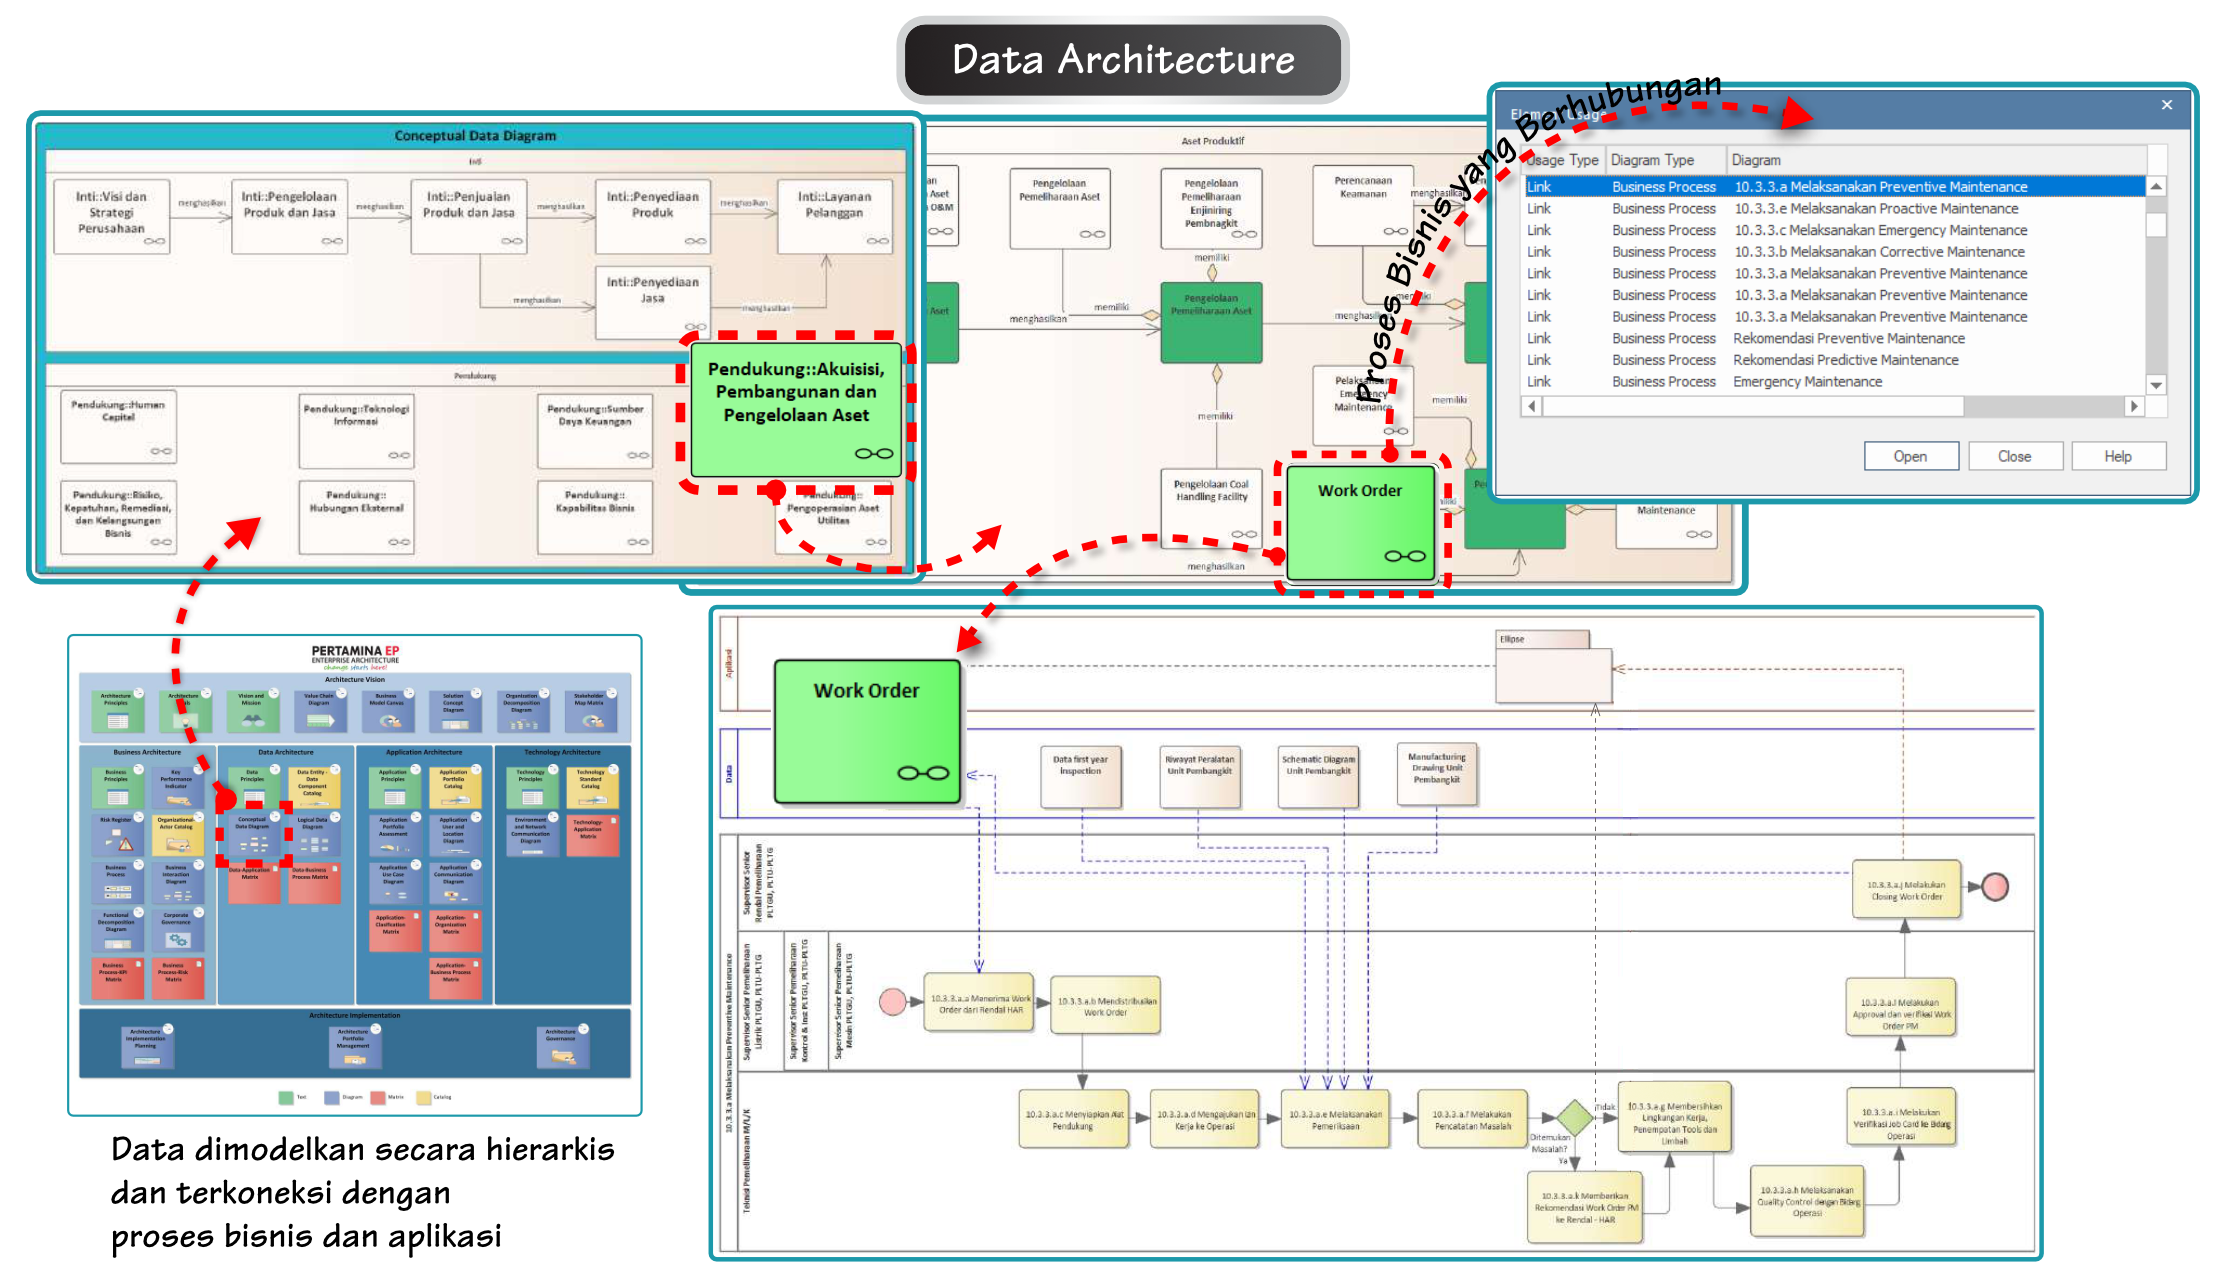Screen dimensions: 2226x1282
Task: Select the Inti::Layanan Pelanggan entity
Action: tap(835, 216)
